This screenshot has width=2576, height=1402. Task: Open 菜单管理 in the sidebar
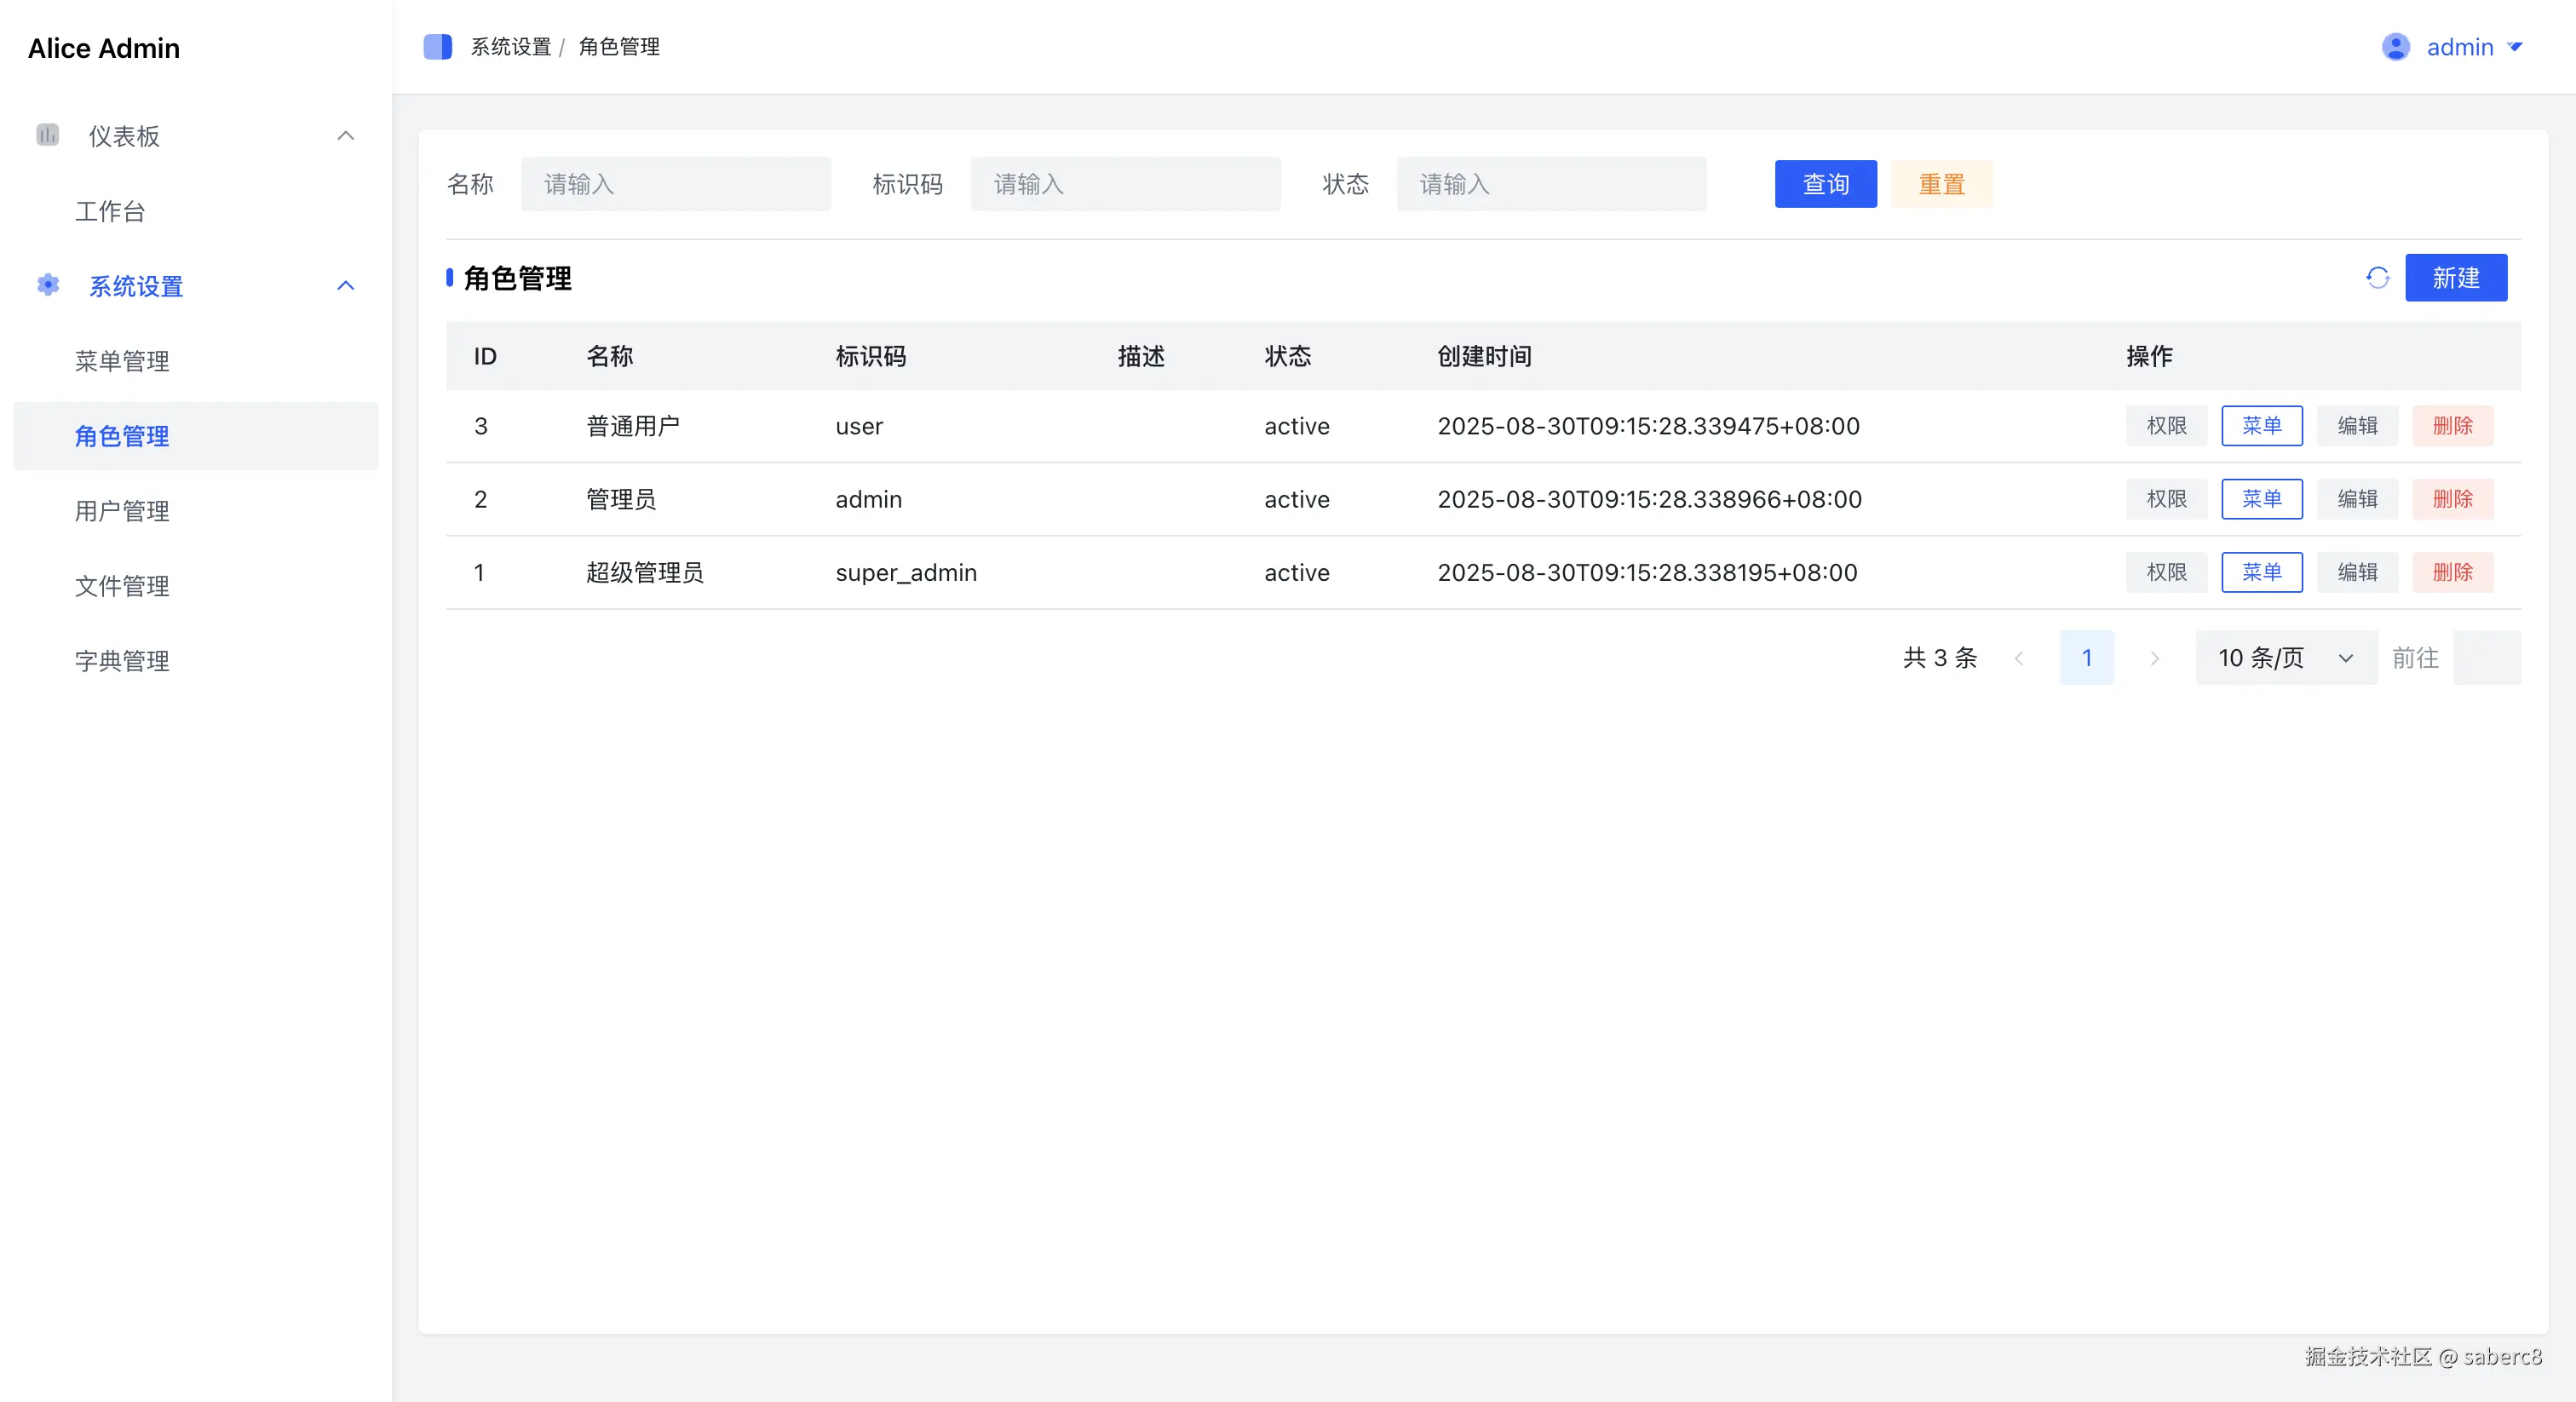point(122,361)
